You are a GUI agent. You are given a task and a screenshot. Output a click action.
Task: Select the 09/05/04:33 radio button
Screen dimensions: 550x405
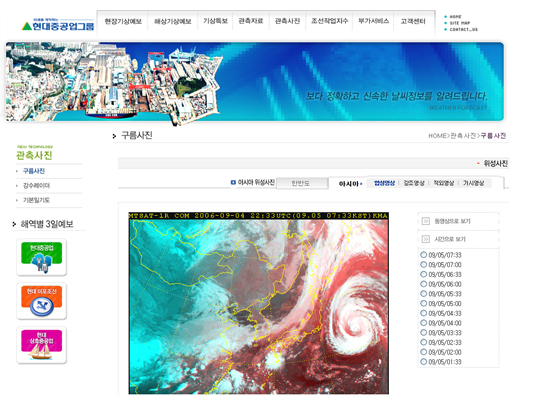point(423,313)
